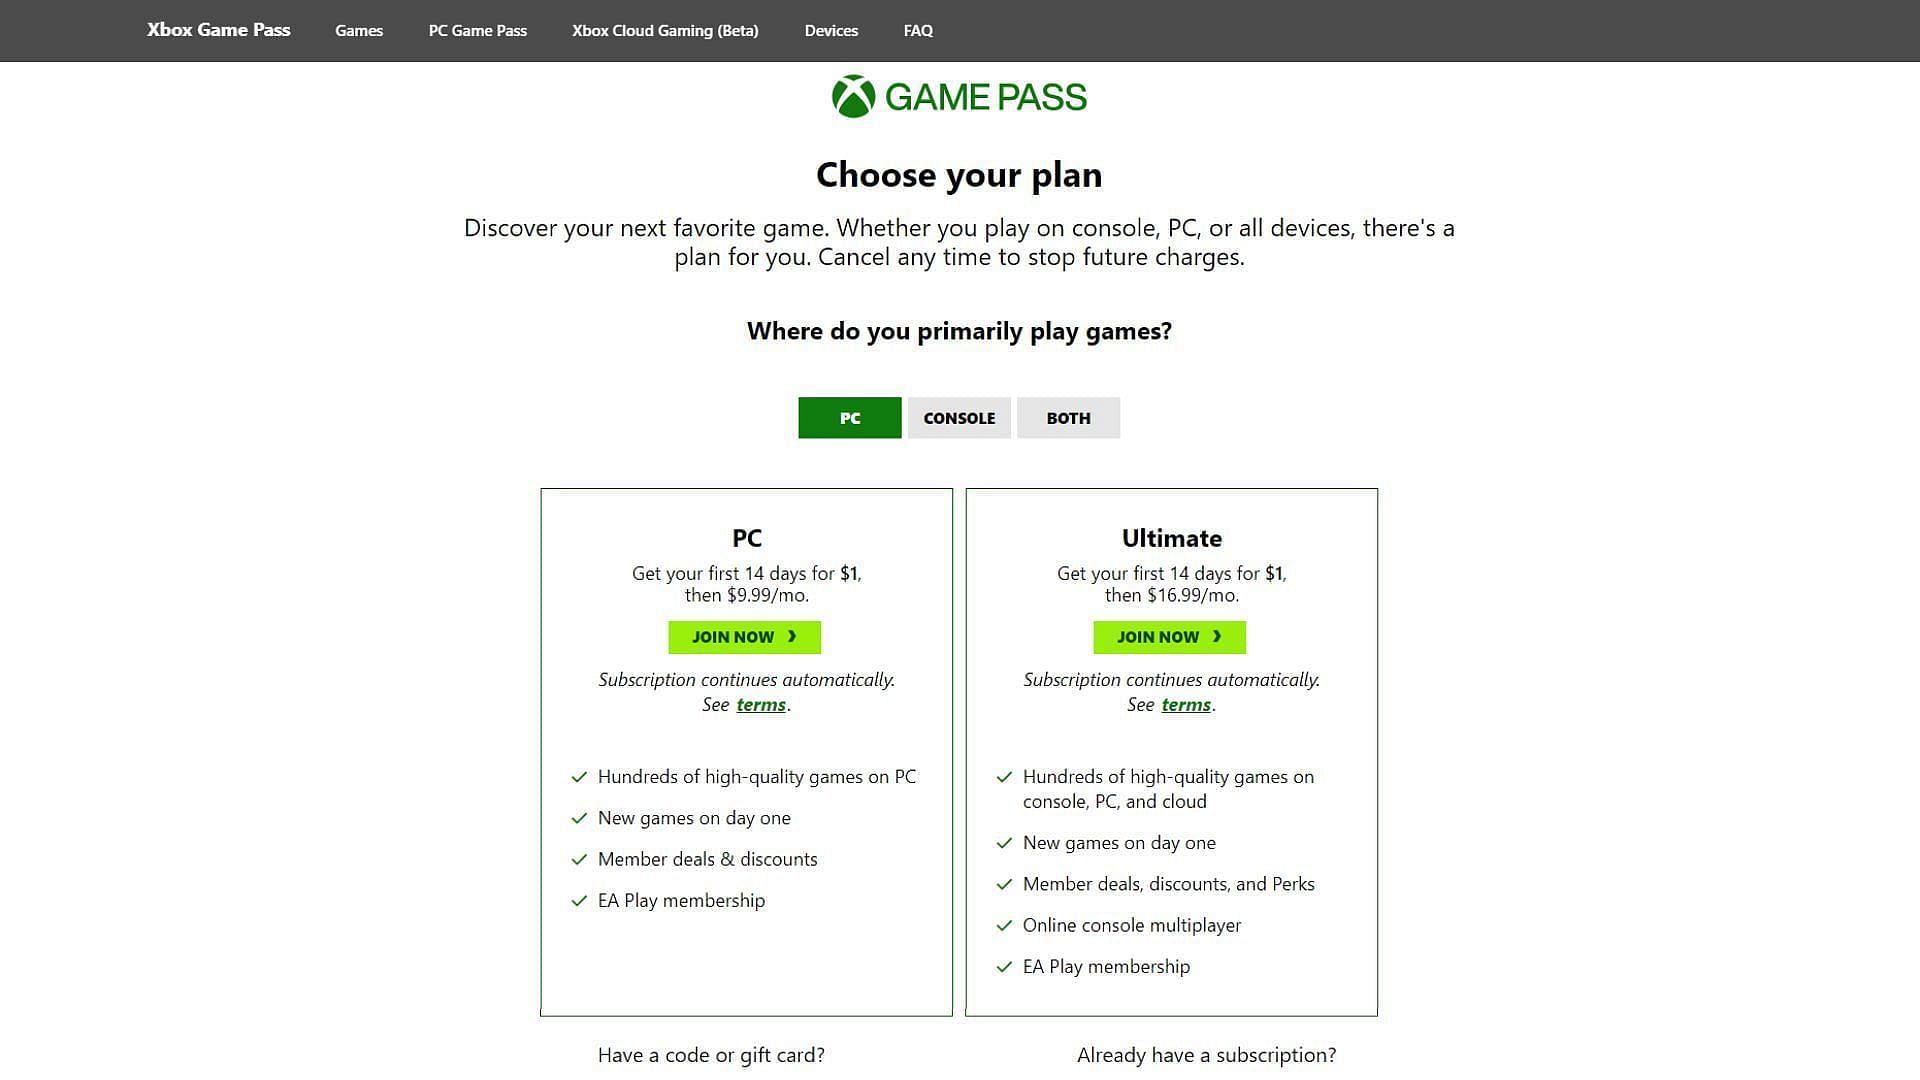Open the Devices navigation dropdown

point(831,30)
